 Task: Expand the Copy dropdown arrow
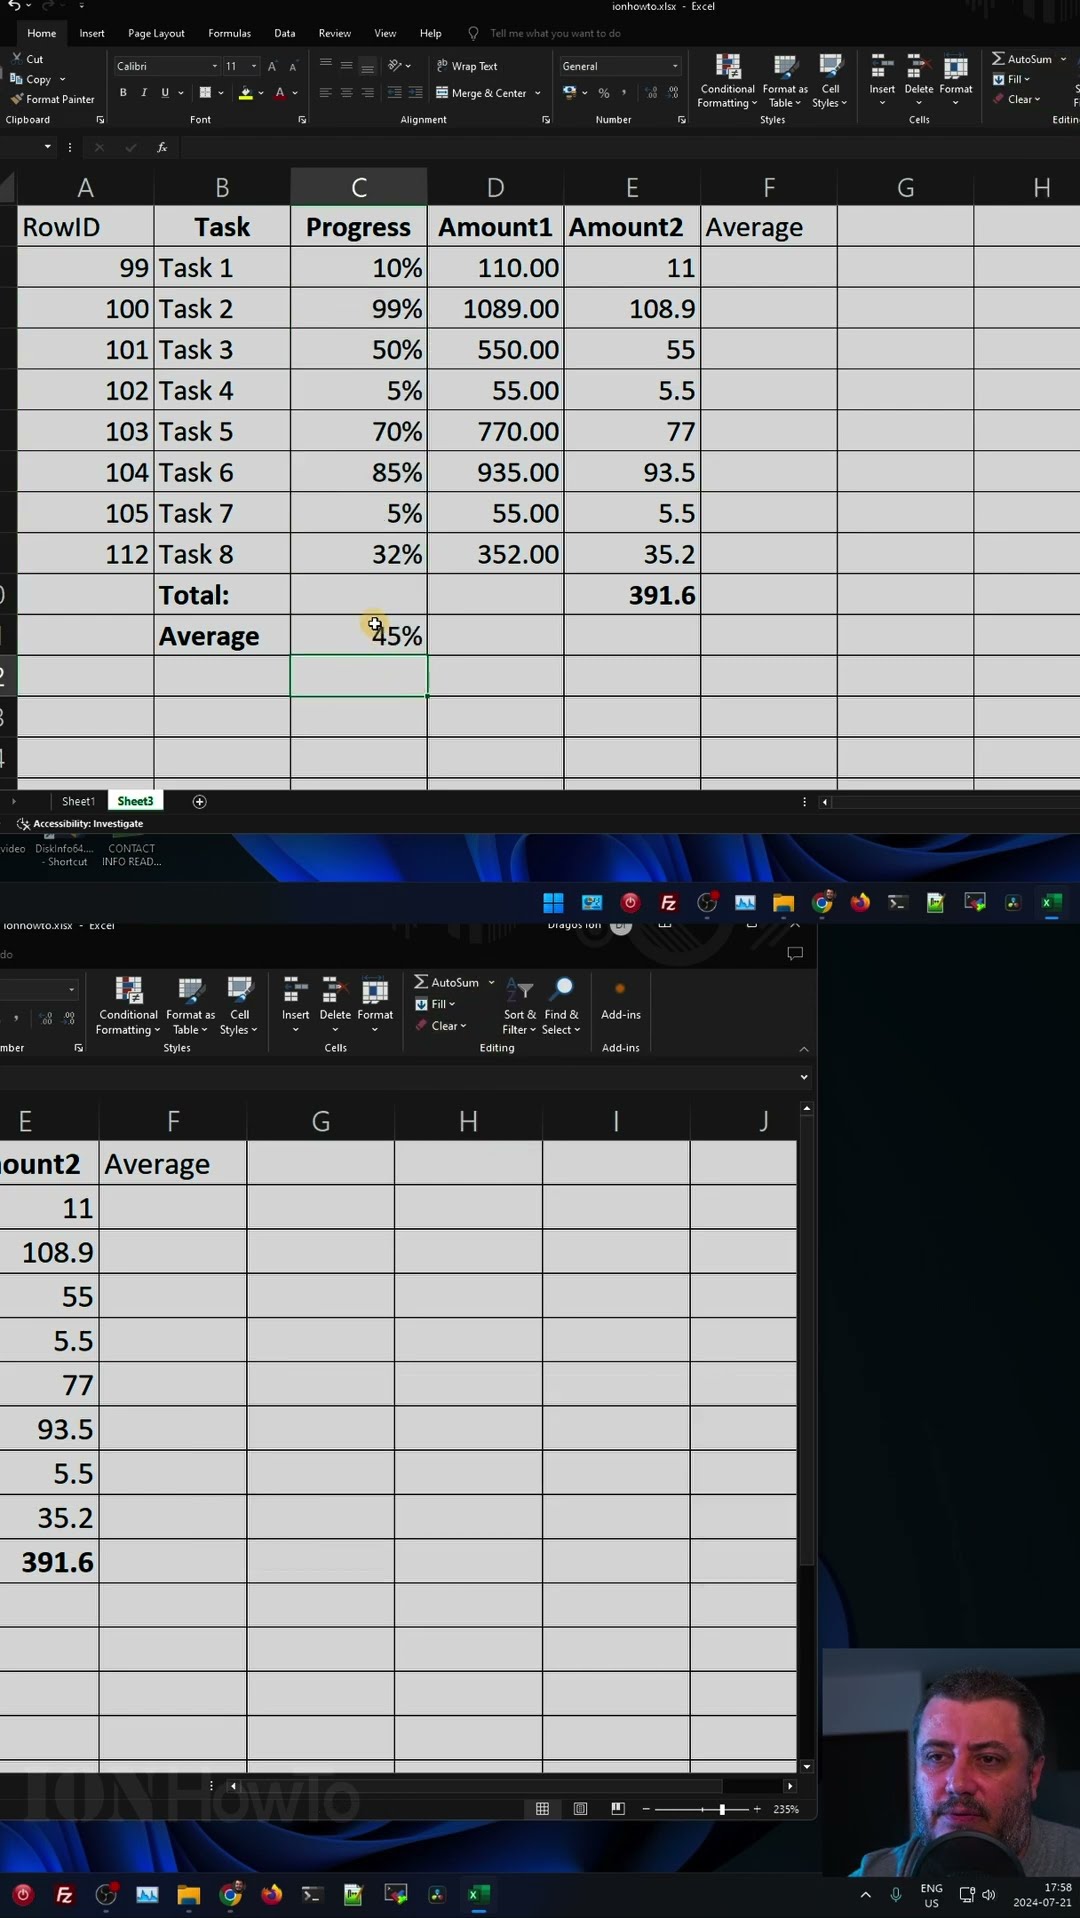coord(62,79)
